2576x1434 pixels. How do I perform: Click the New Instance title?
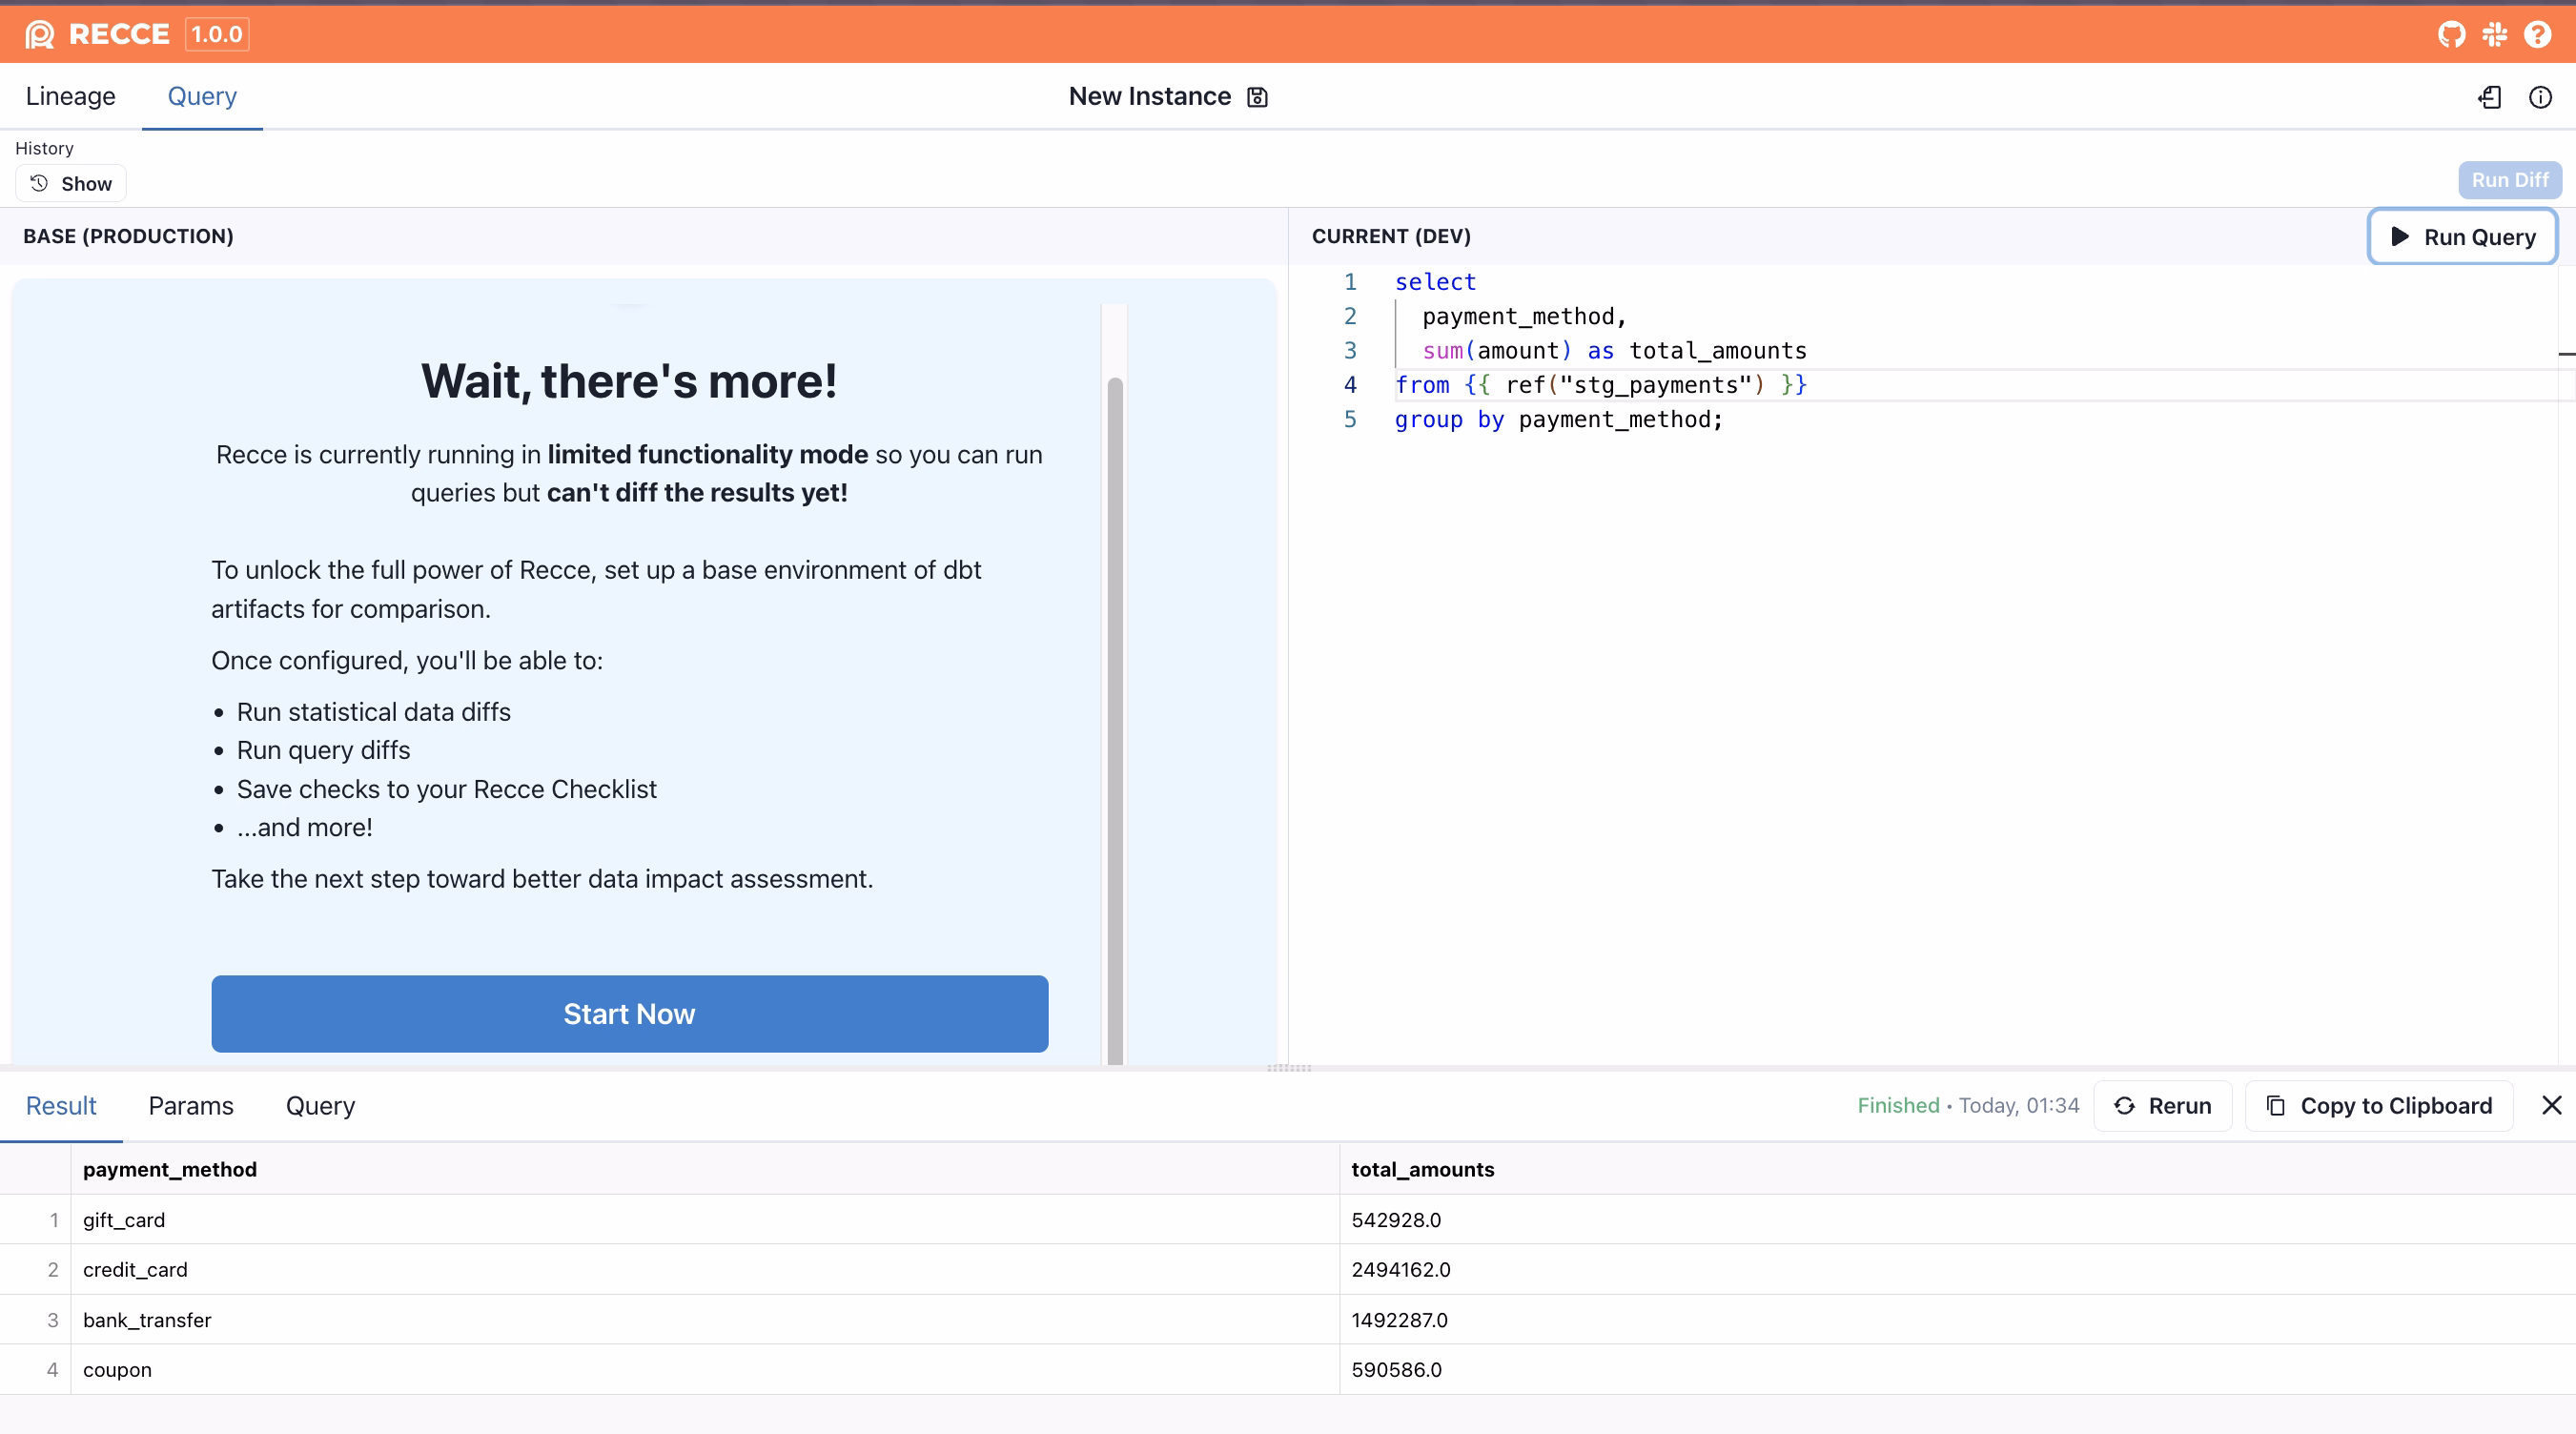pos(1149,96)
